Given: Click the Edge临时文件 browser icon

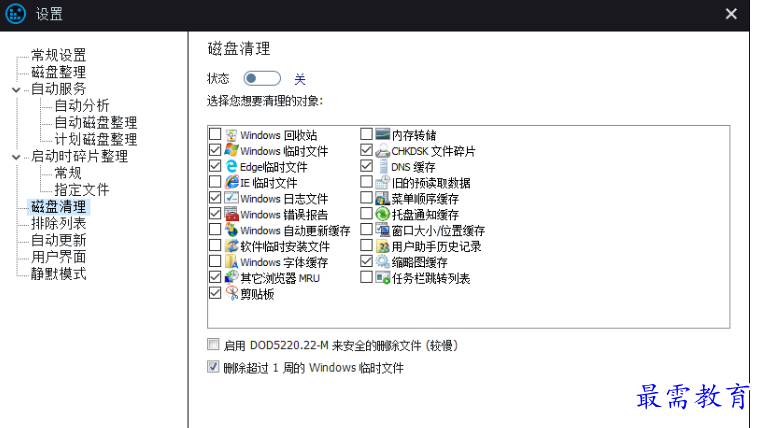Looking at the screenshot, I should coord(232,166).
